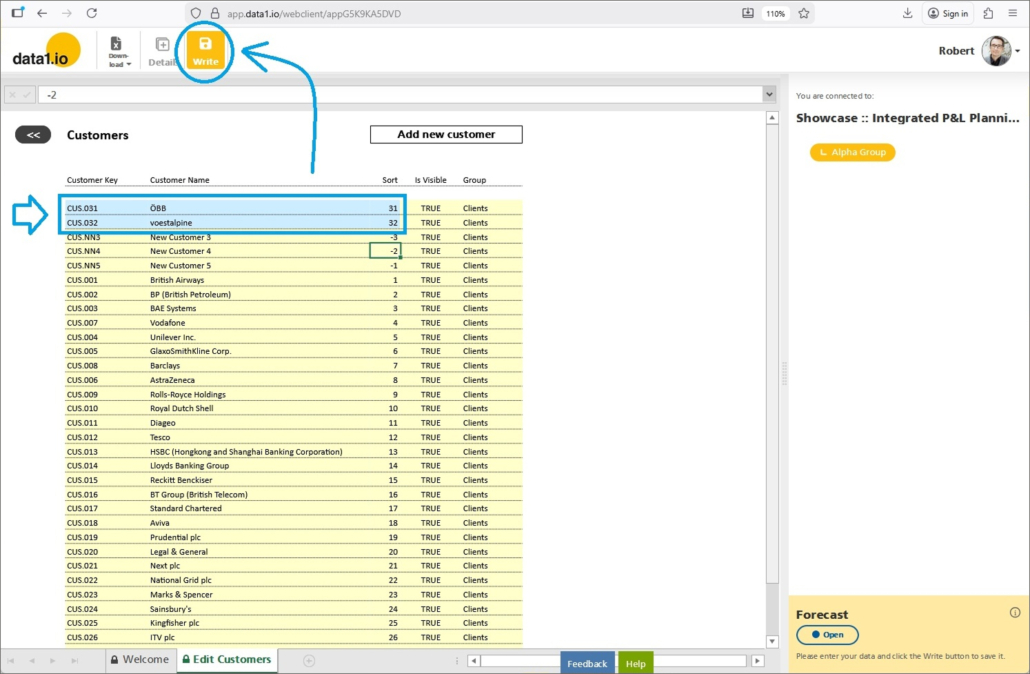Screen dimensions: 1030x674
Task: Click the Forecast info icon
Action: point(1015,613)
